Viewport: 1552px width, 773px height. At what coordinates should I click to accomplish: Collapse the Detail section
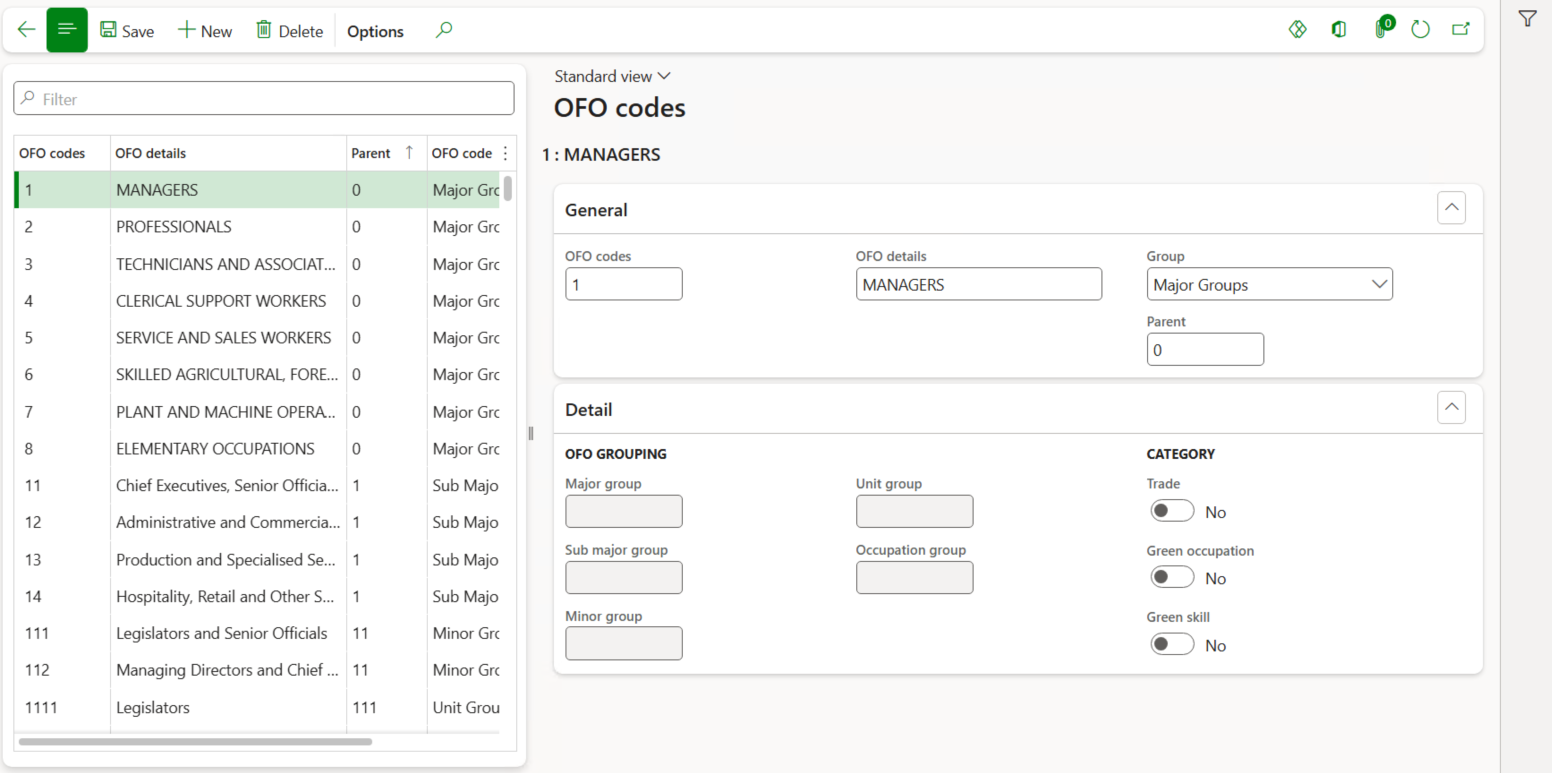click(1451, 408)
